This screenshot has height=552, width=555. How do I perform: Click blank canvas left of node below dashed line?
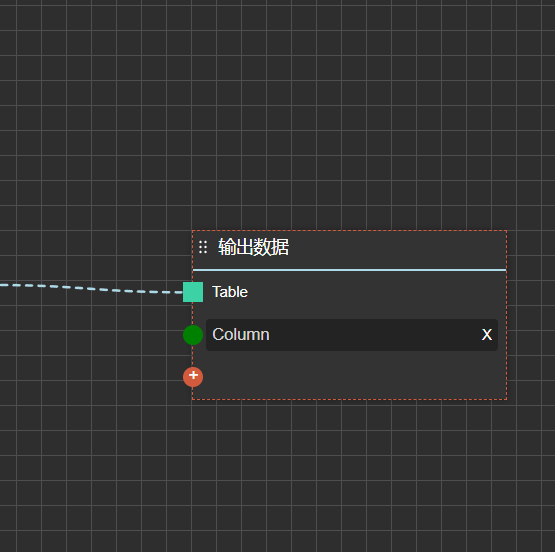click(92, 354)
